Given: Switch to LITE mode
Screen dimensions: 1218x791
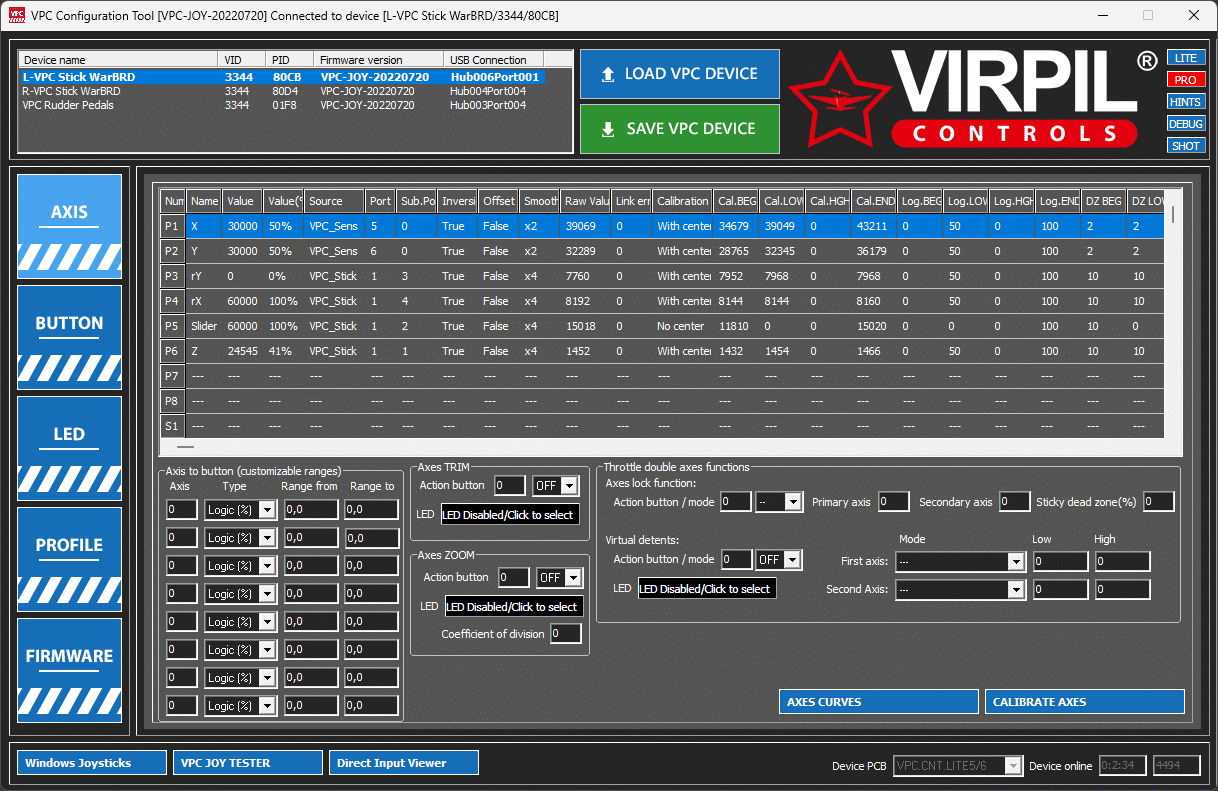Looking at the screenshot, I should tap(1185, 58).
